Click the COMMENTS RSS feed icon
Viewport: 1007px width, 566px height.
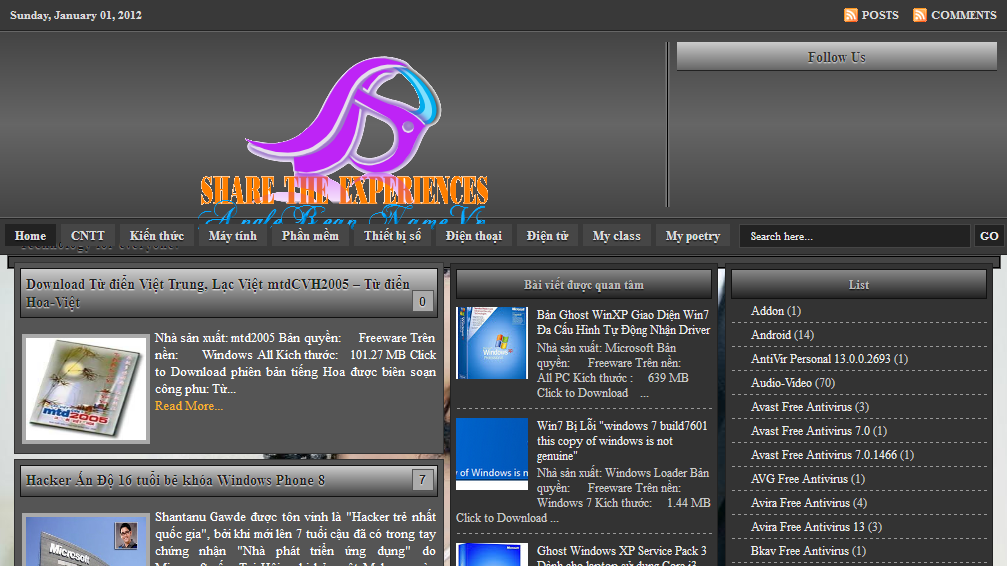pos(920,15)
